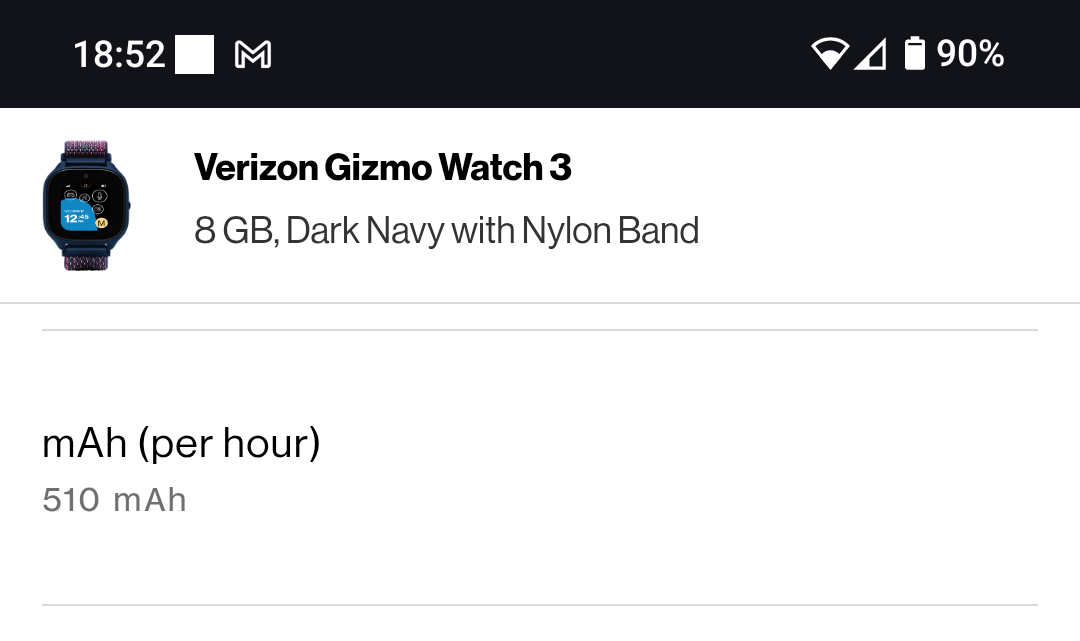Tap the upper nylon band in watch image

click(x=87, y=155)
